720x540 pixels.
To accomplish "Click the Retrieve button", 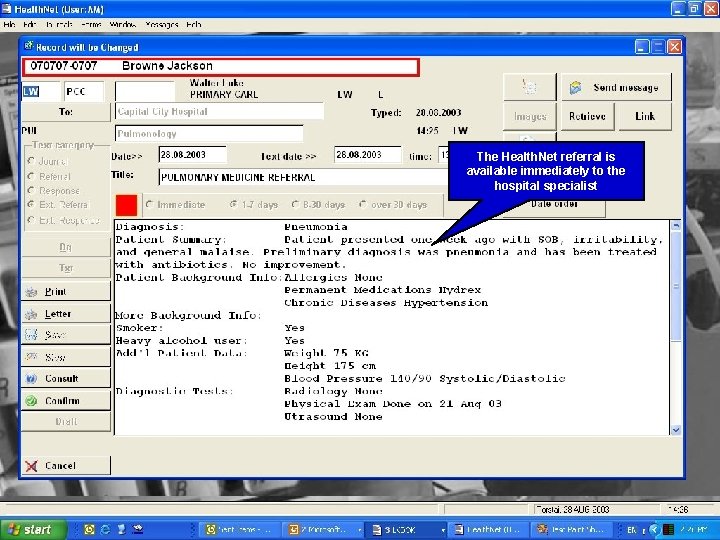I will point(587,117).
